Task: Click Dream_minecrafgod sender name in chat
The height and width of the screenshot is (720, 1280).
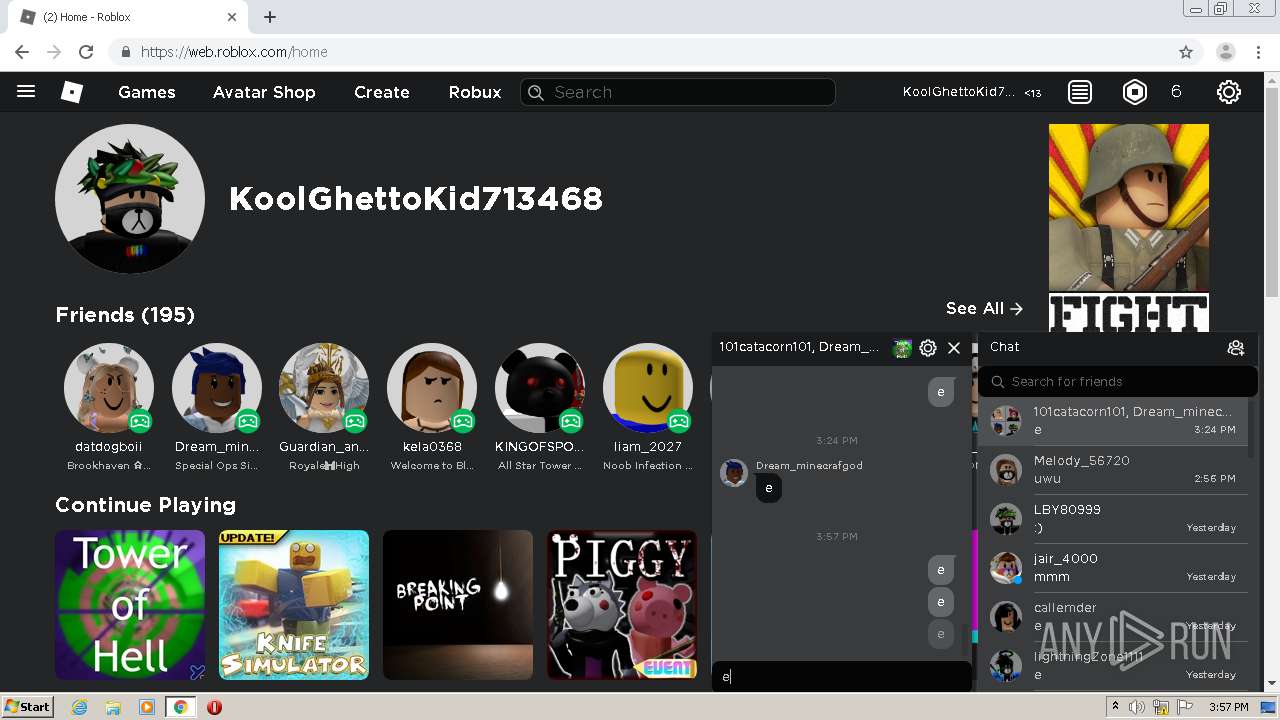Action: pos(809,465)
